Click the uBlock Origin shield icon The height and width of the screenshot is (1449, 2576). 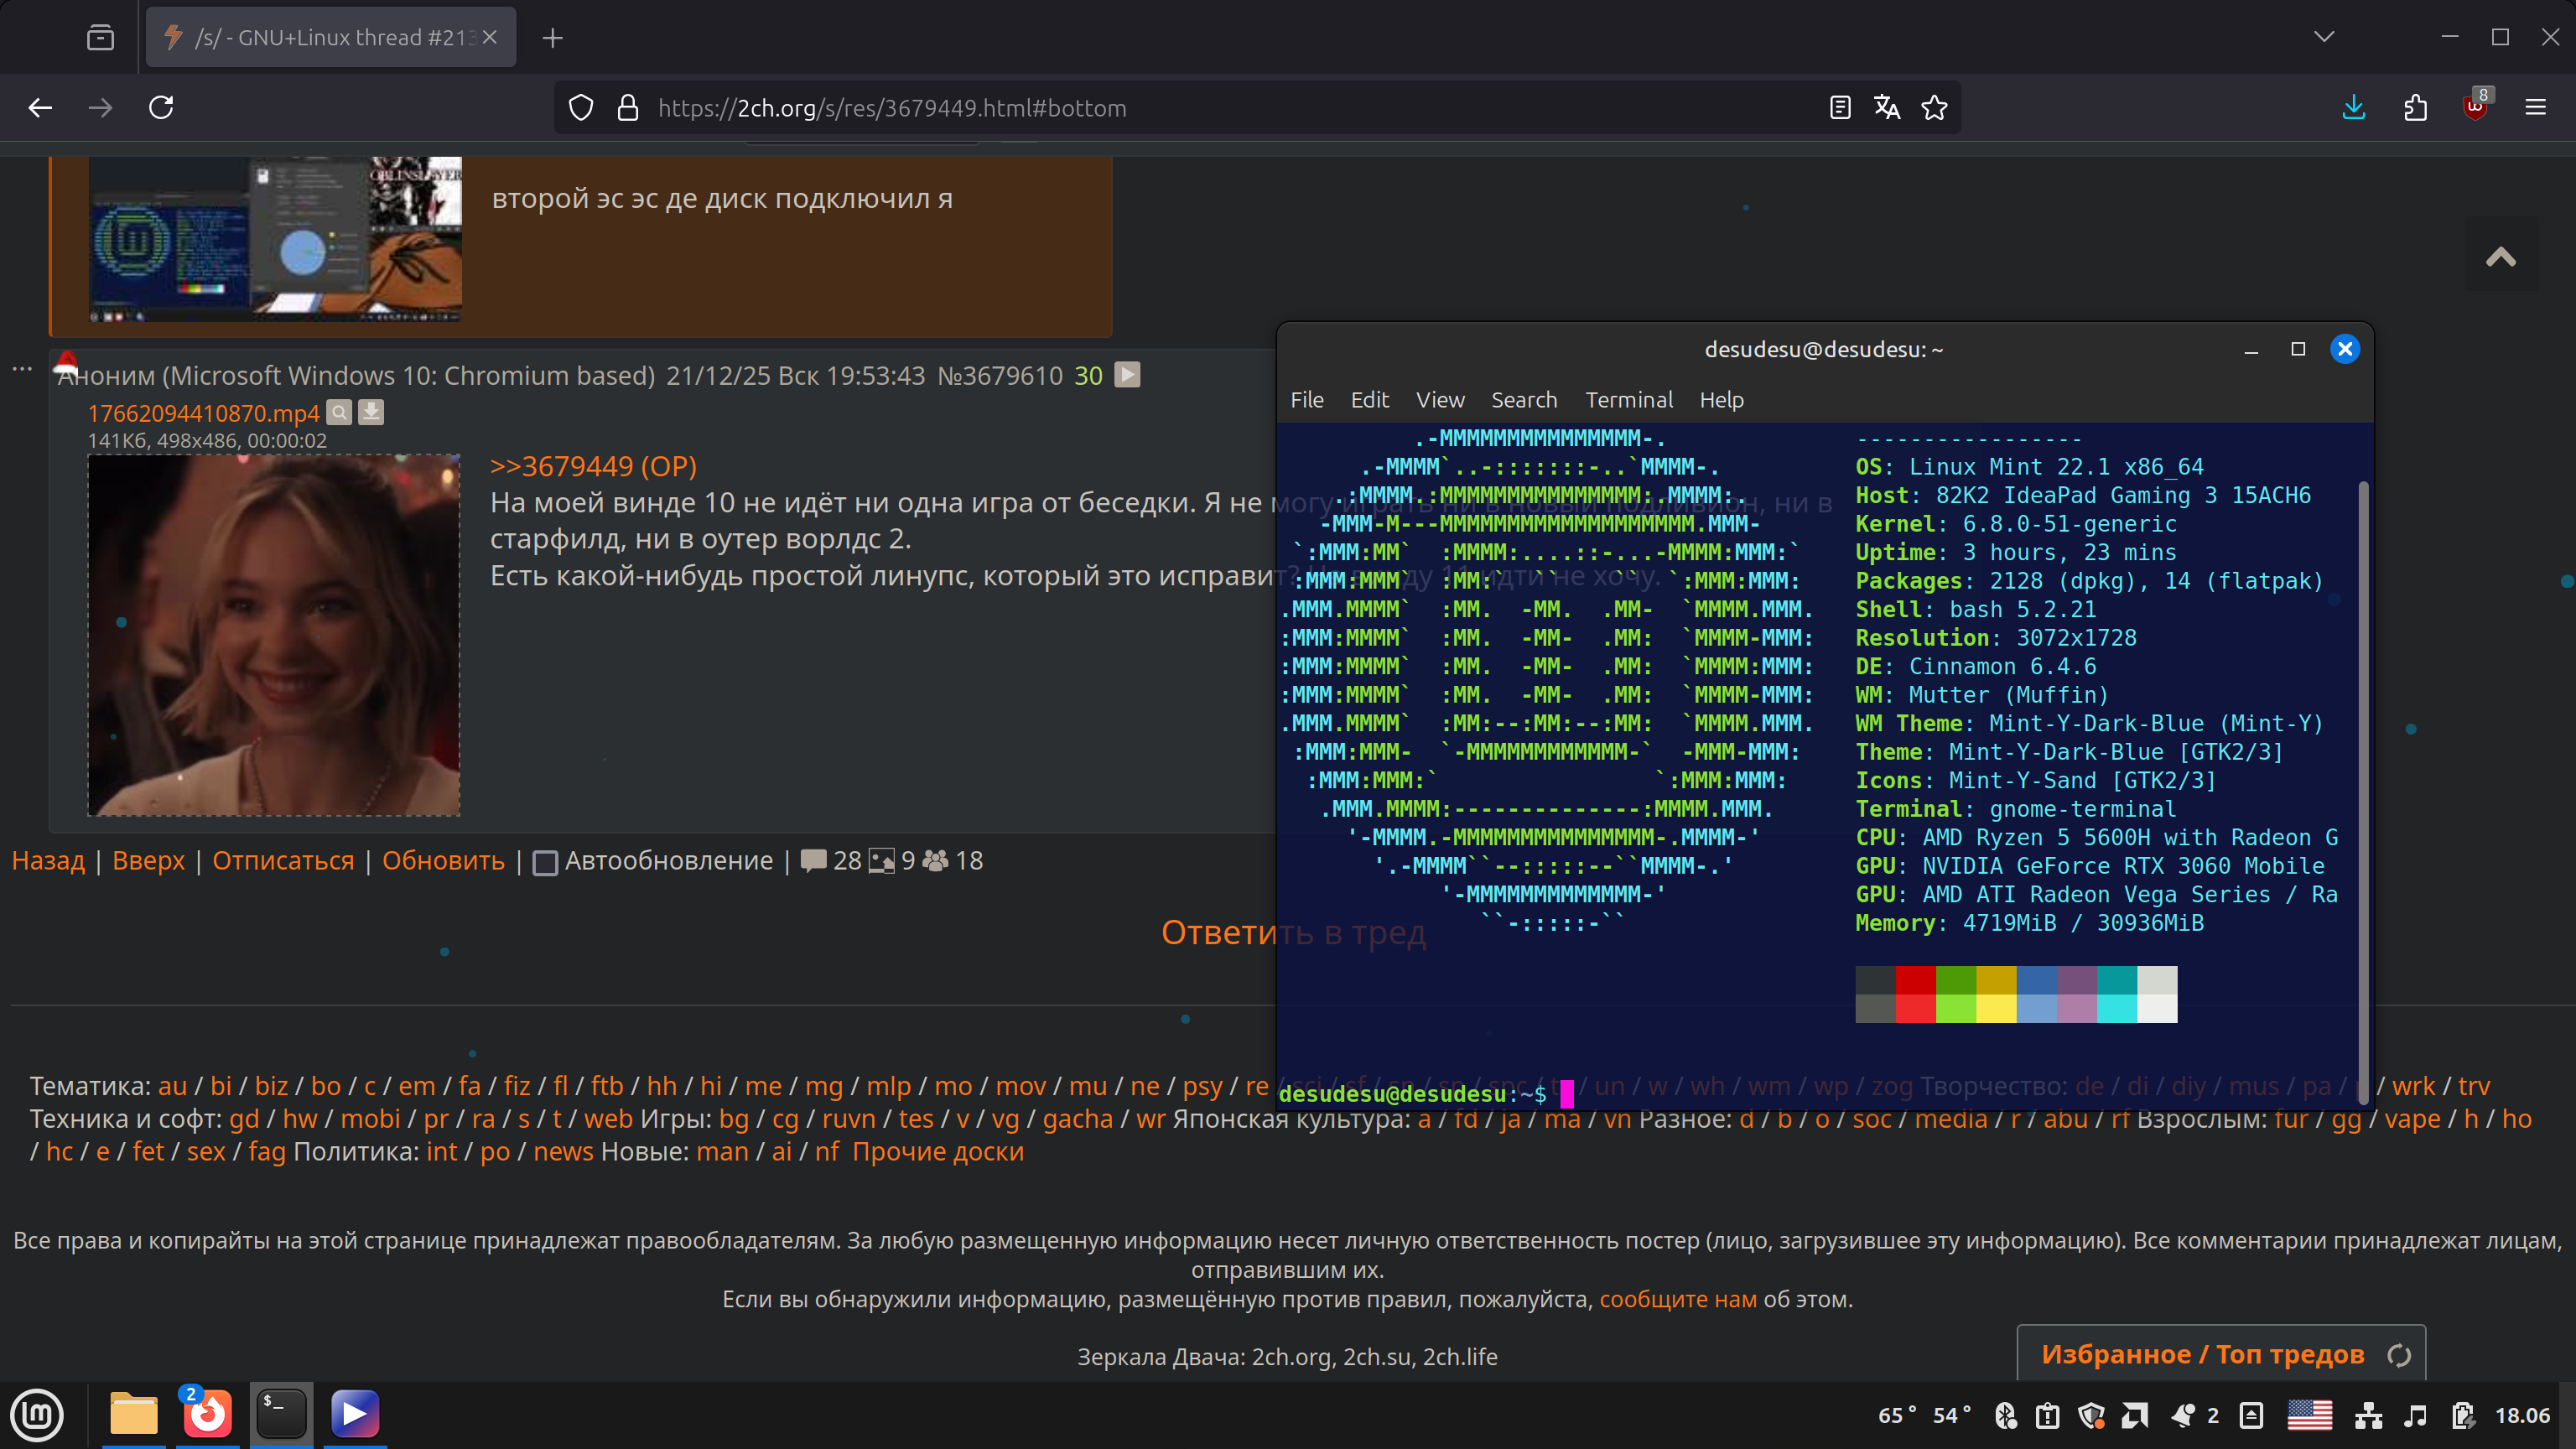point(2475,107)
